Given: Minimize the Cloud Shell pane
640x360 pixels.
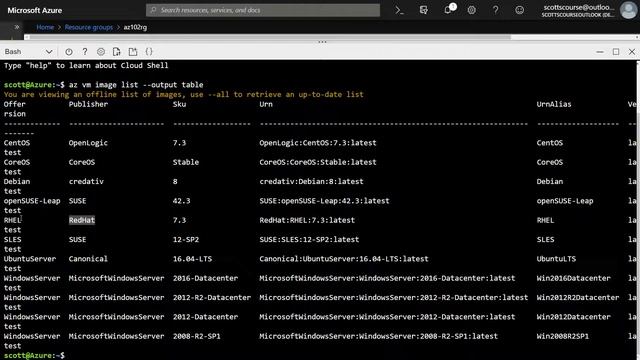Looking at the screenshot, I should [x=600, y=52].
